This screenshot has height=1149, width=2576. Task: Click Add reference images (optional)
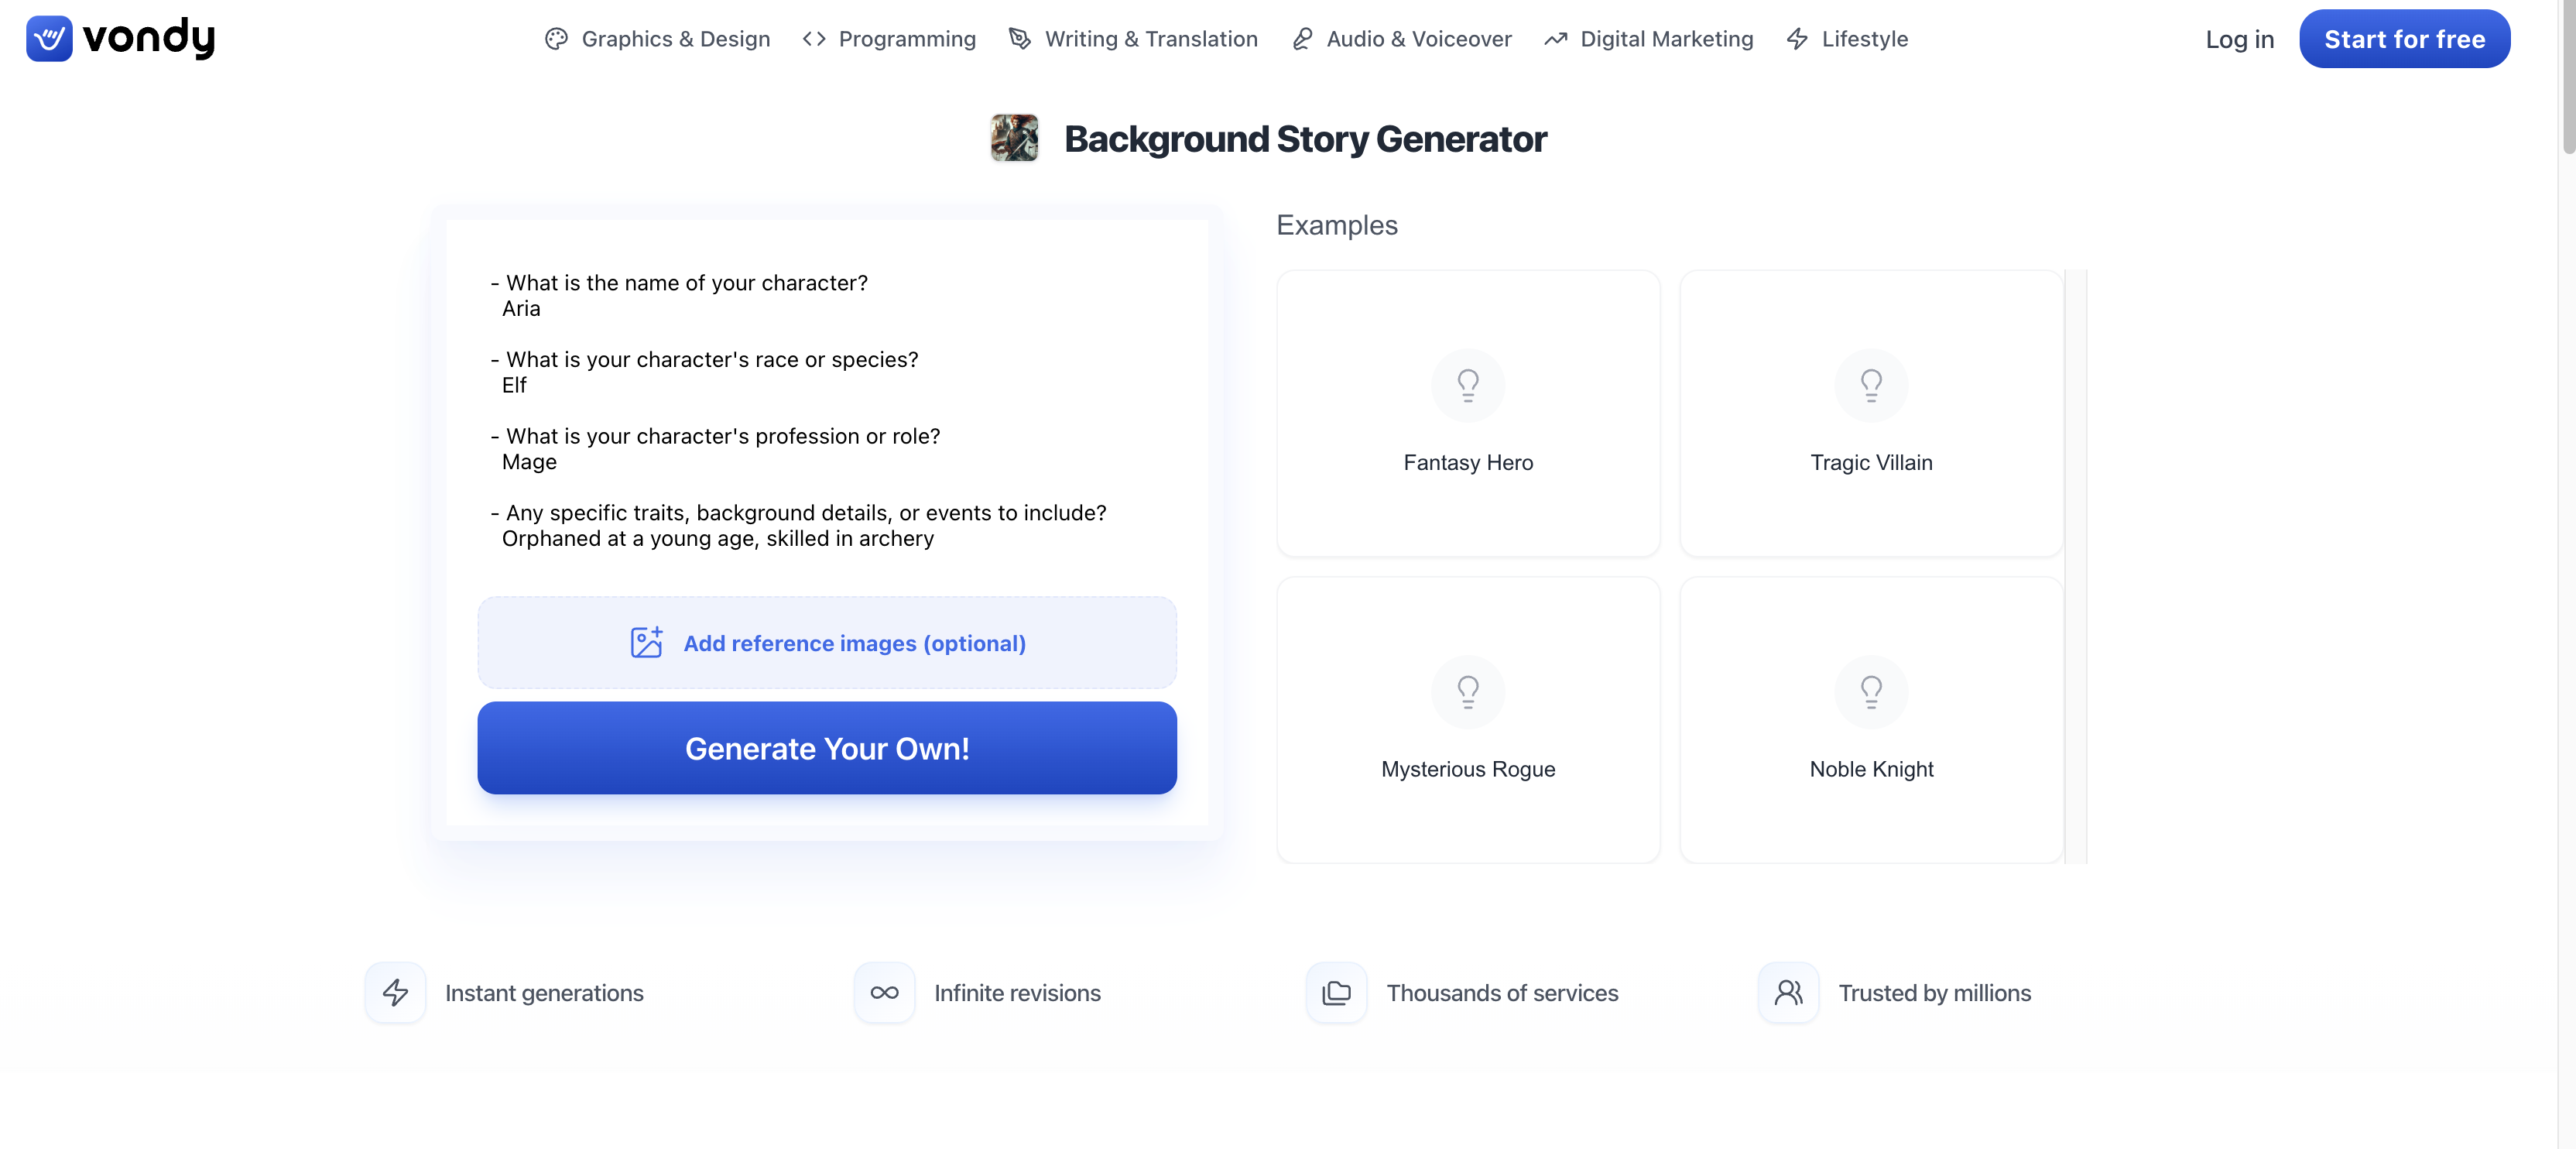(x=827, y=643)
